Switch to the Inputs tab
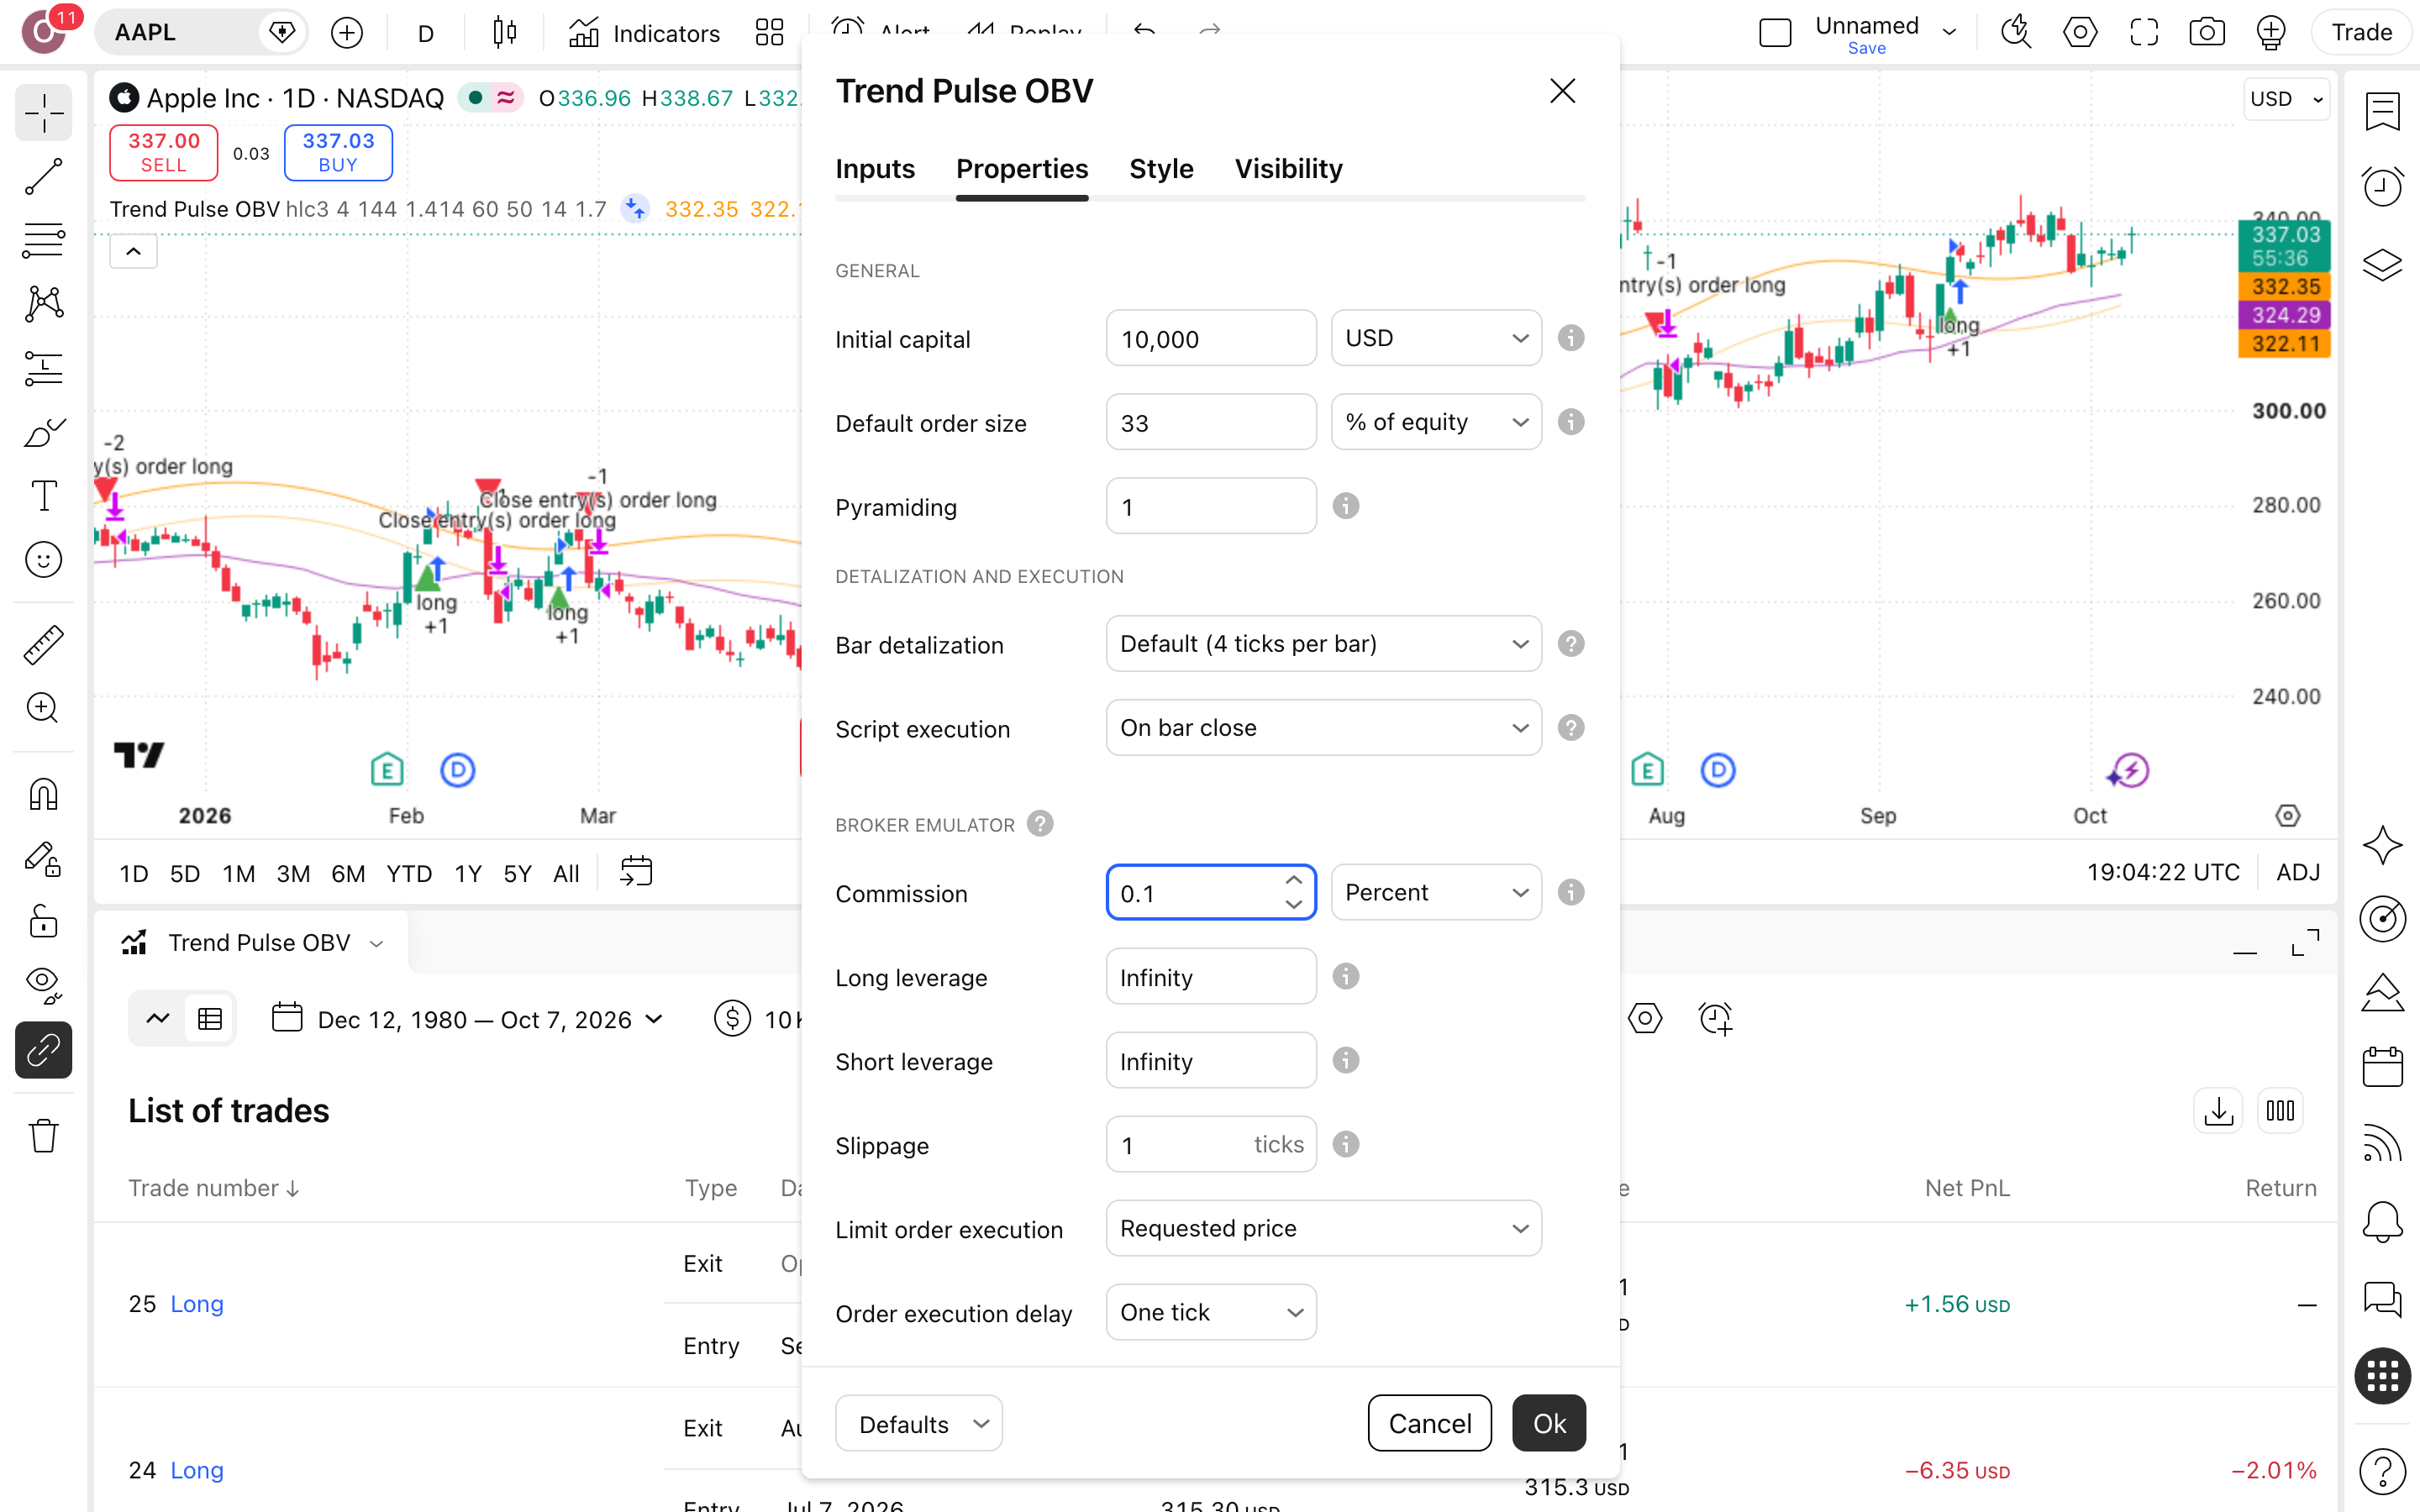Viewport: 2420px width, 1512px height. point(875,169)
